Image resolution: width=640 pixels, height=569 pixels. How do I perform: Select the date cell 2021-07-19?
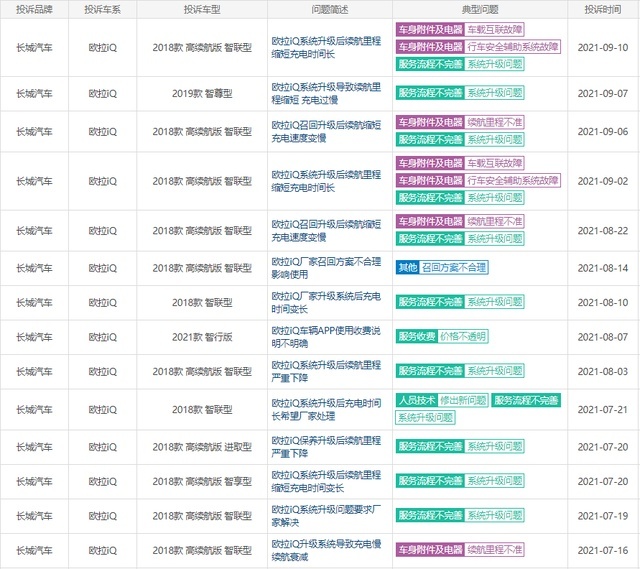[x=603, y=516]
